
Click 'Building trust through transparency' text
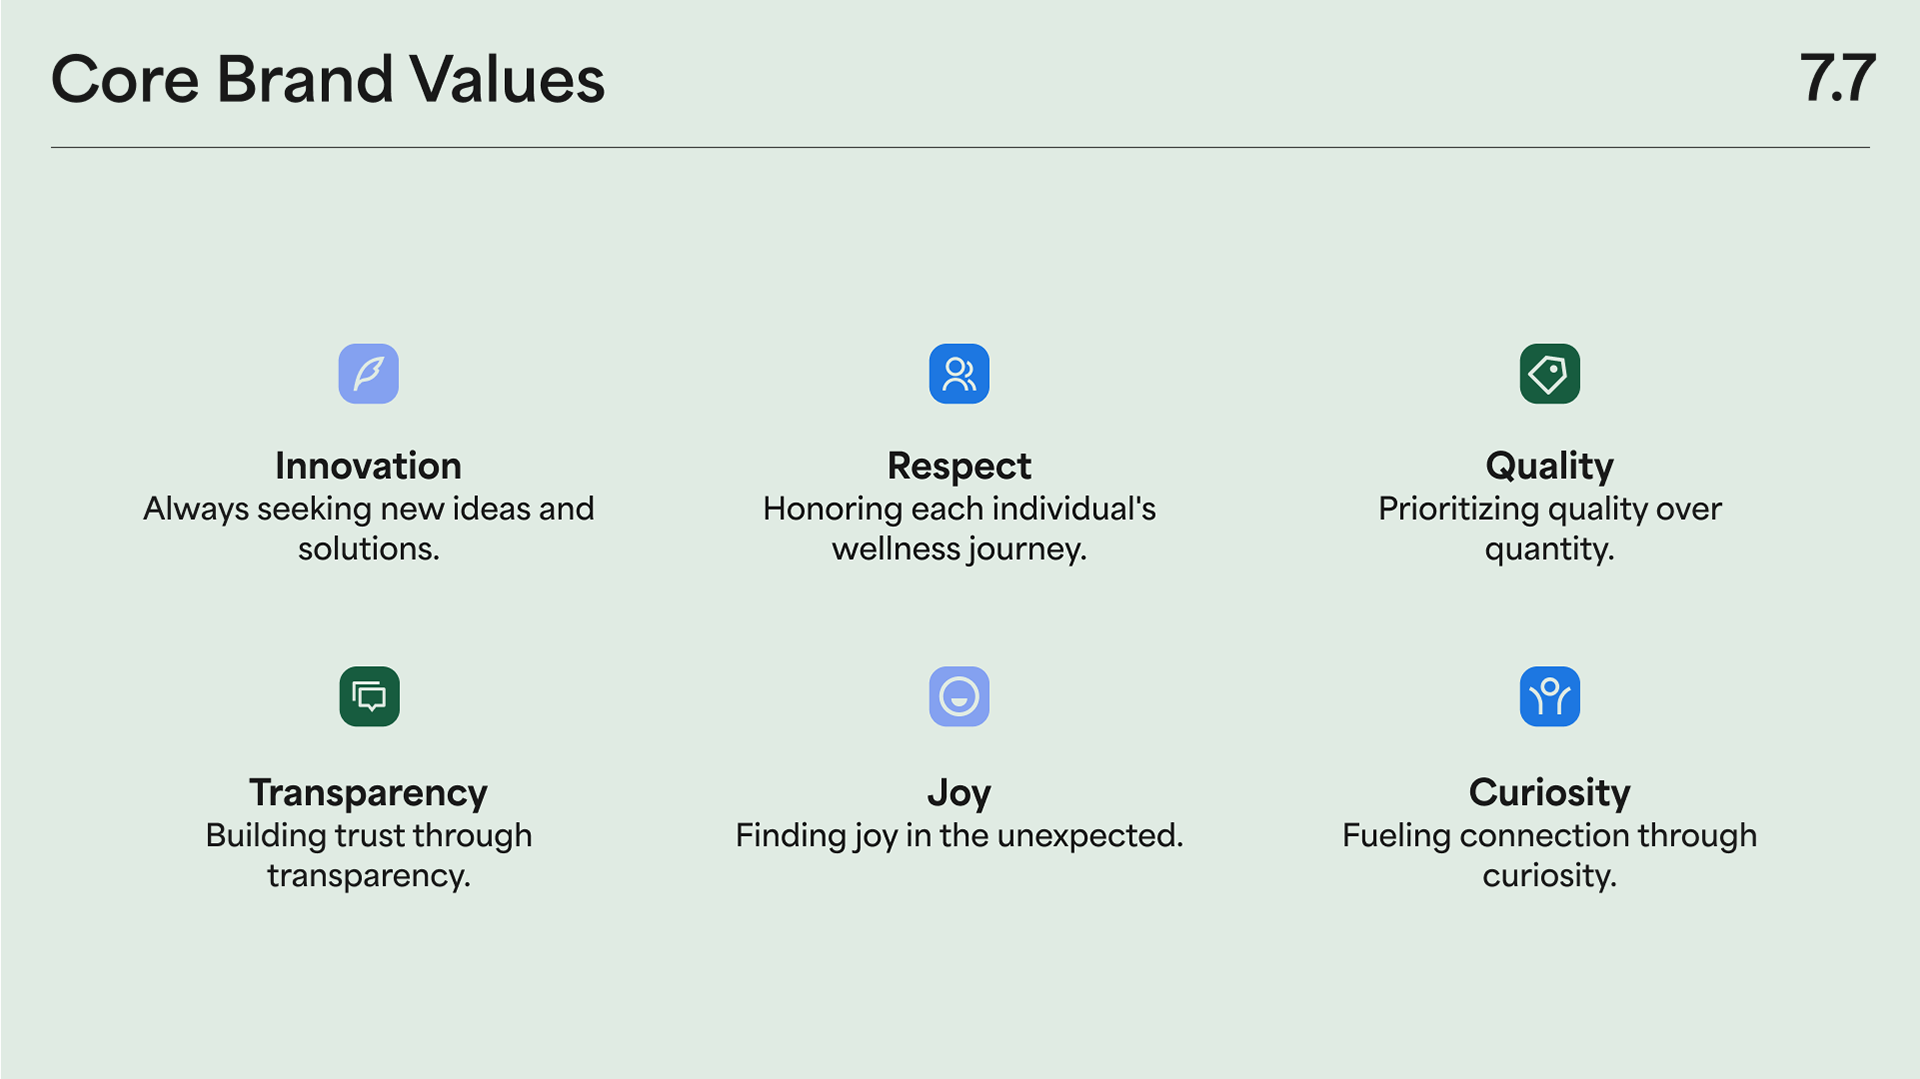click(x=368, y=856)
